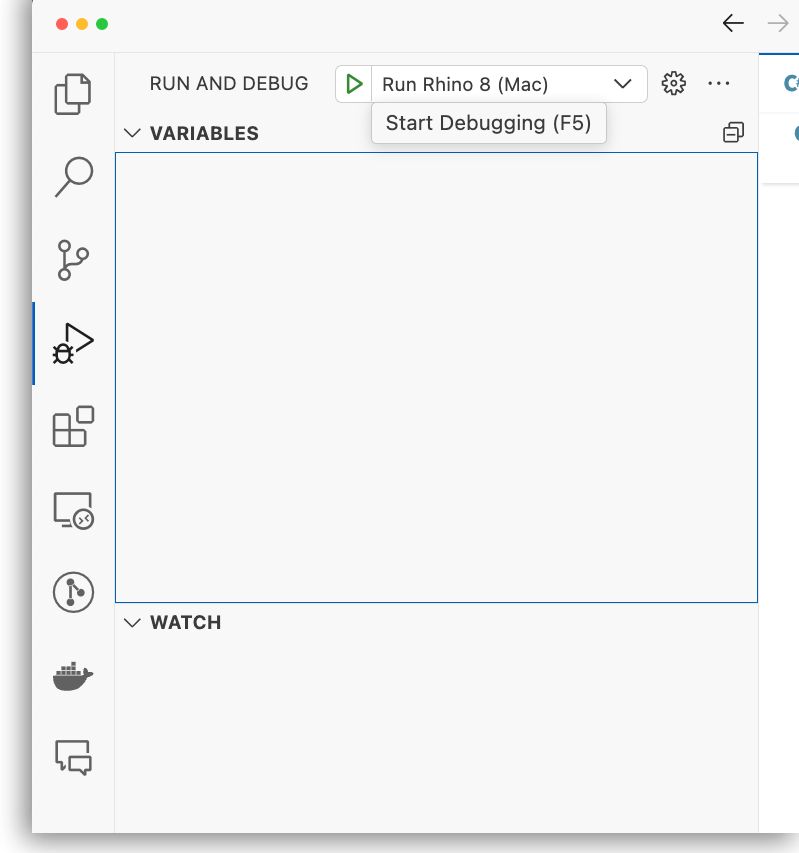
Task: Open the Search view in activity bar
Action: 73,177
